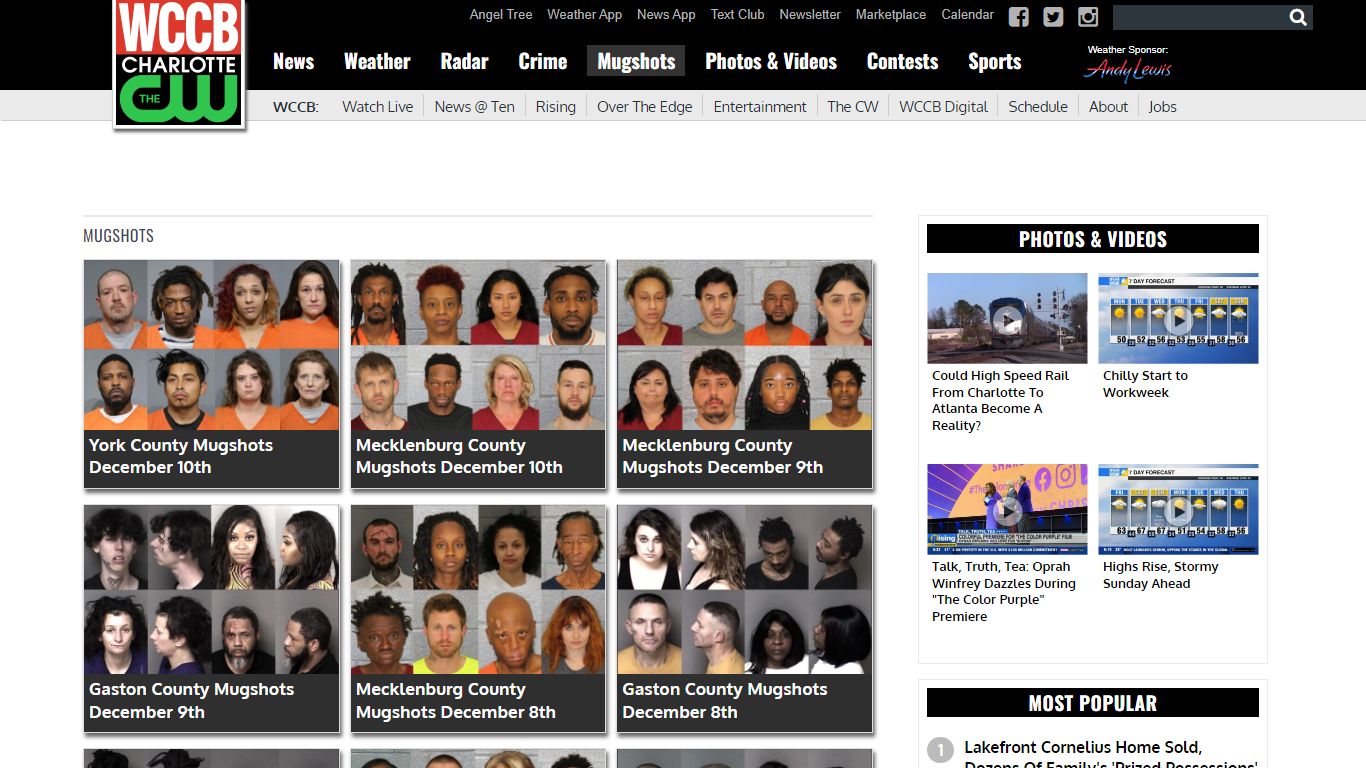Click the header search input field
Screen dimensions: 1366x768
(1199, 17)
